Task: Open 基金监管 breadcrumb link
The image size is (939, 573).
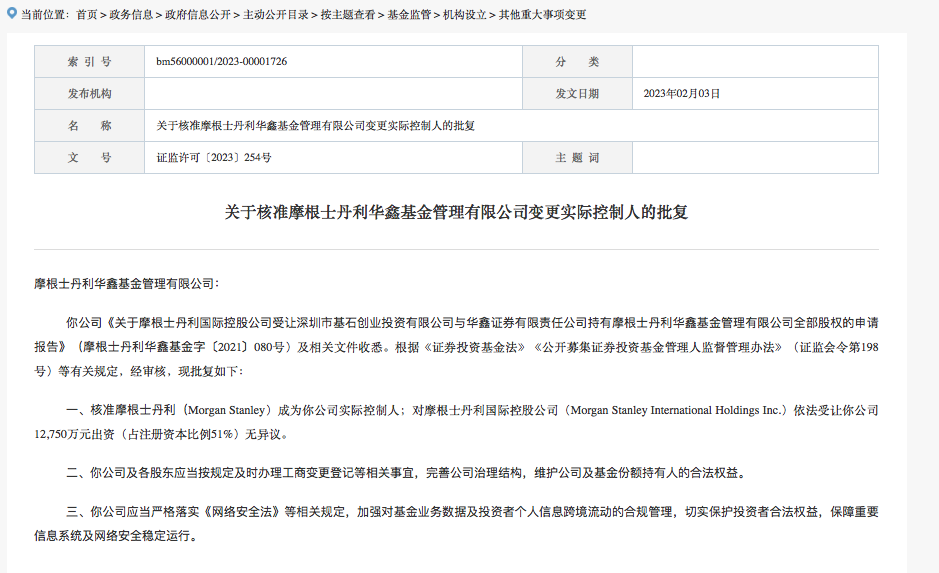Action: coord(409,14)
